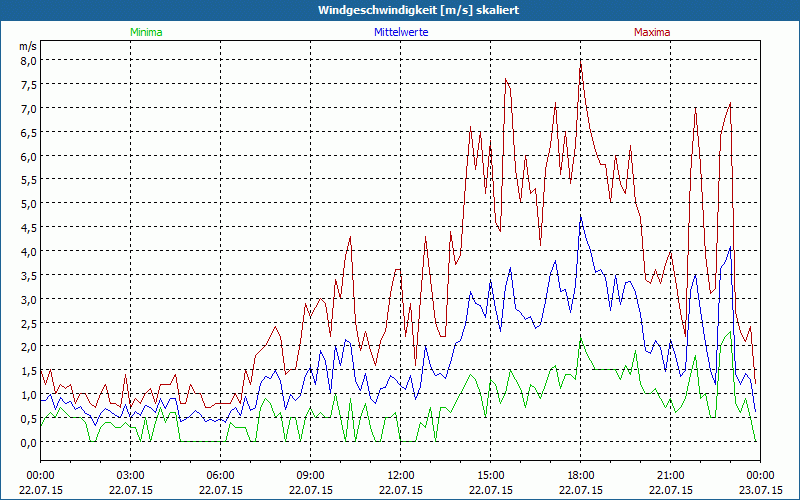Screen dimensions: 800x500
Task: Click the 15:00 time axis label
Action: click(x=491, y=476)
